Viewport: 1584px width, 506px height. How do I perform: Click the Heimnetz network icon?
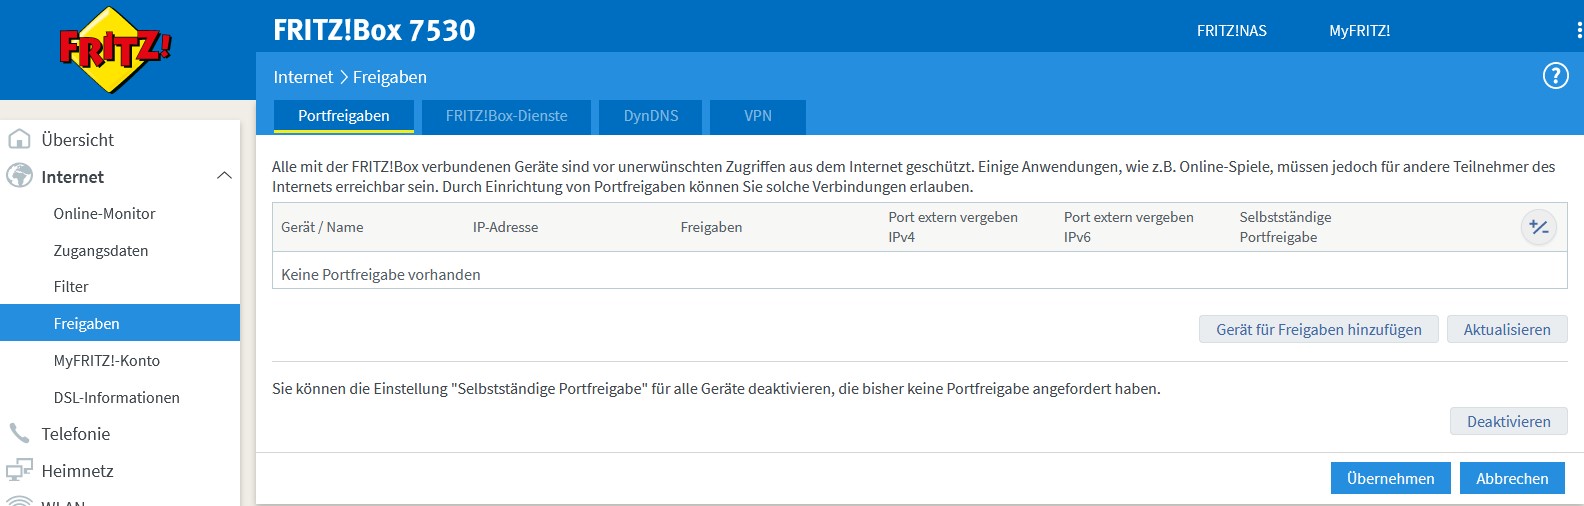(19, 471)
